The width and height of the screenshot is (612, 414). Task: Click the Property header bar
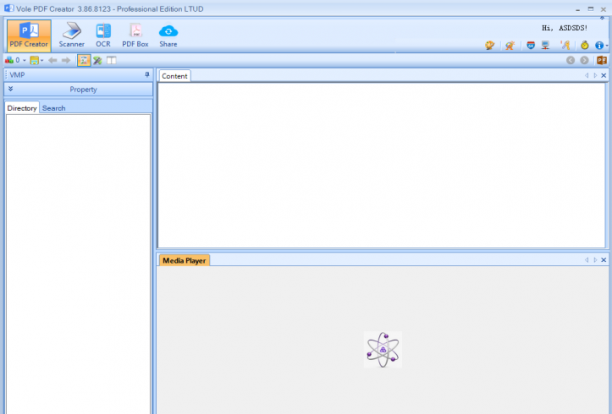click(78, 89)
